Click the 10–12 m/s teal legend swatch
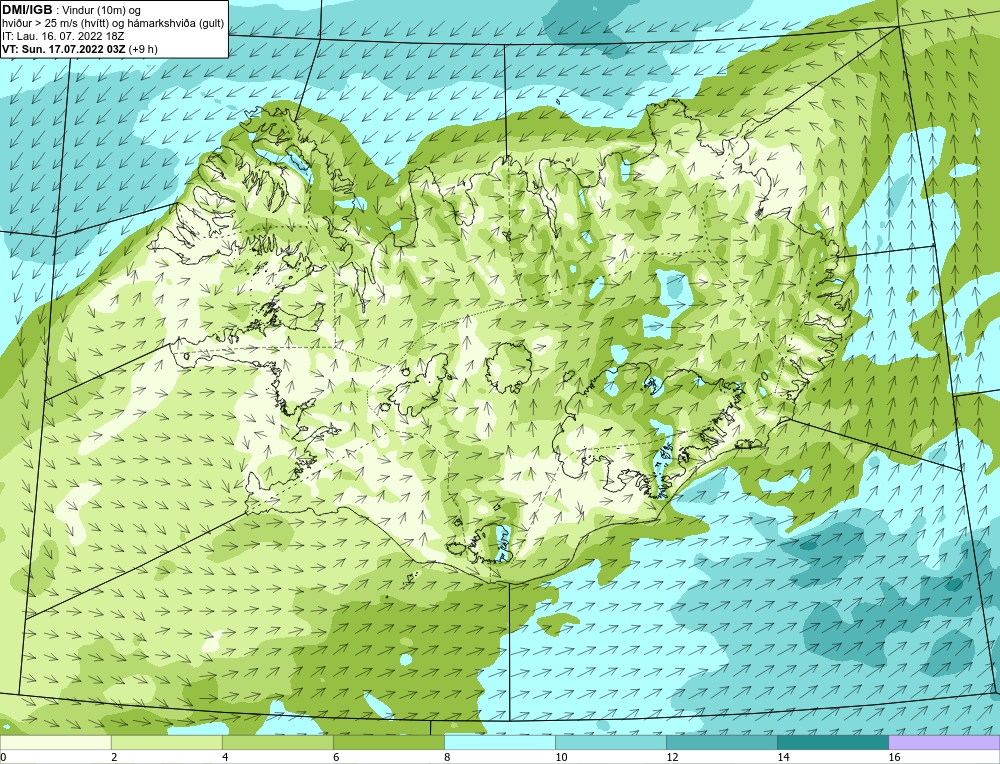This screenshot has width=1000, height=764. (x=610, y=742)
